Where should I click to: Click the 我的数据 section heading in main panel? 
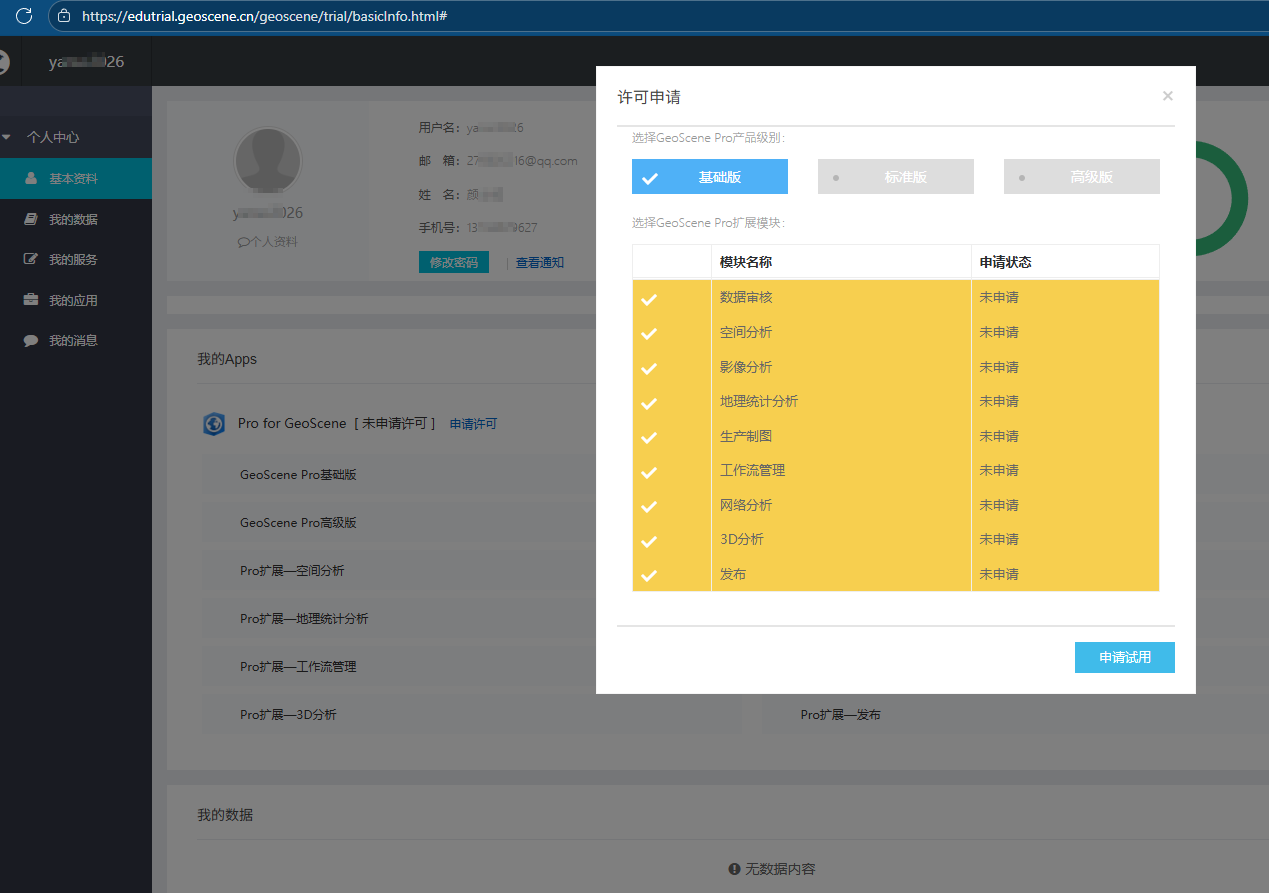pos(225,815)
